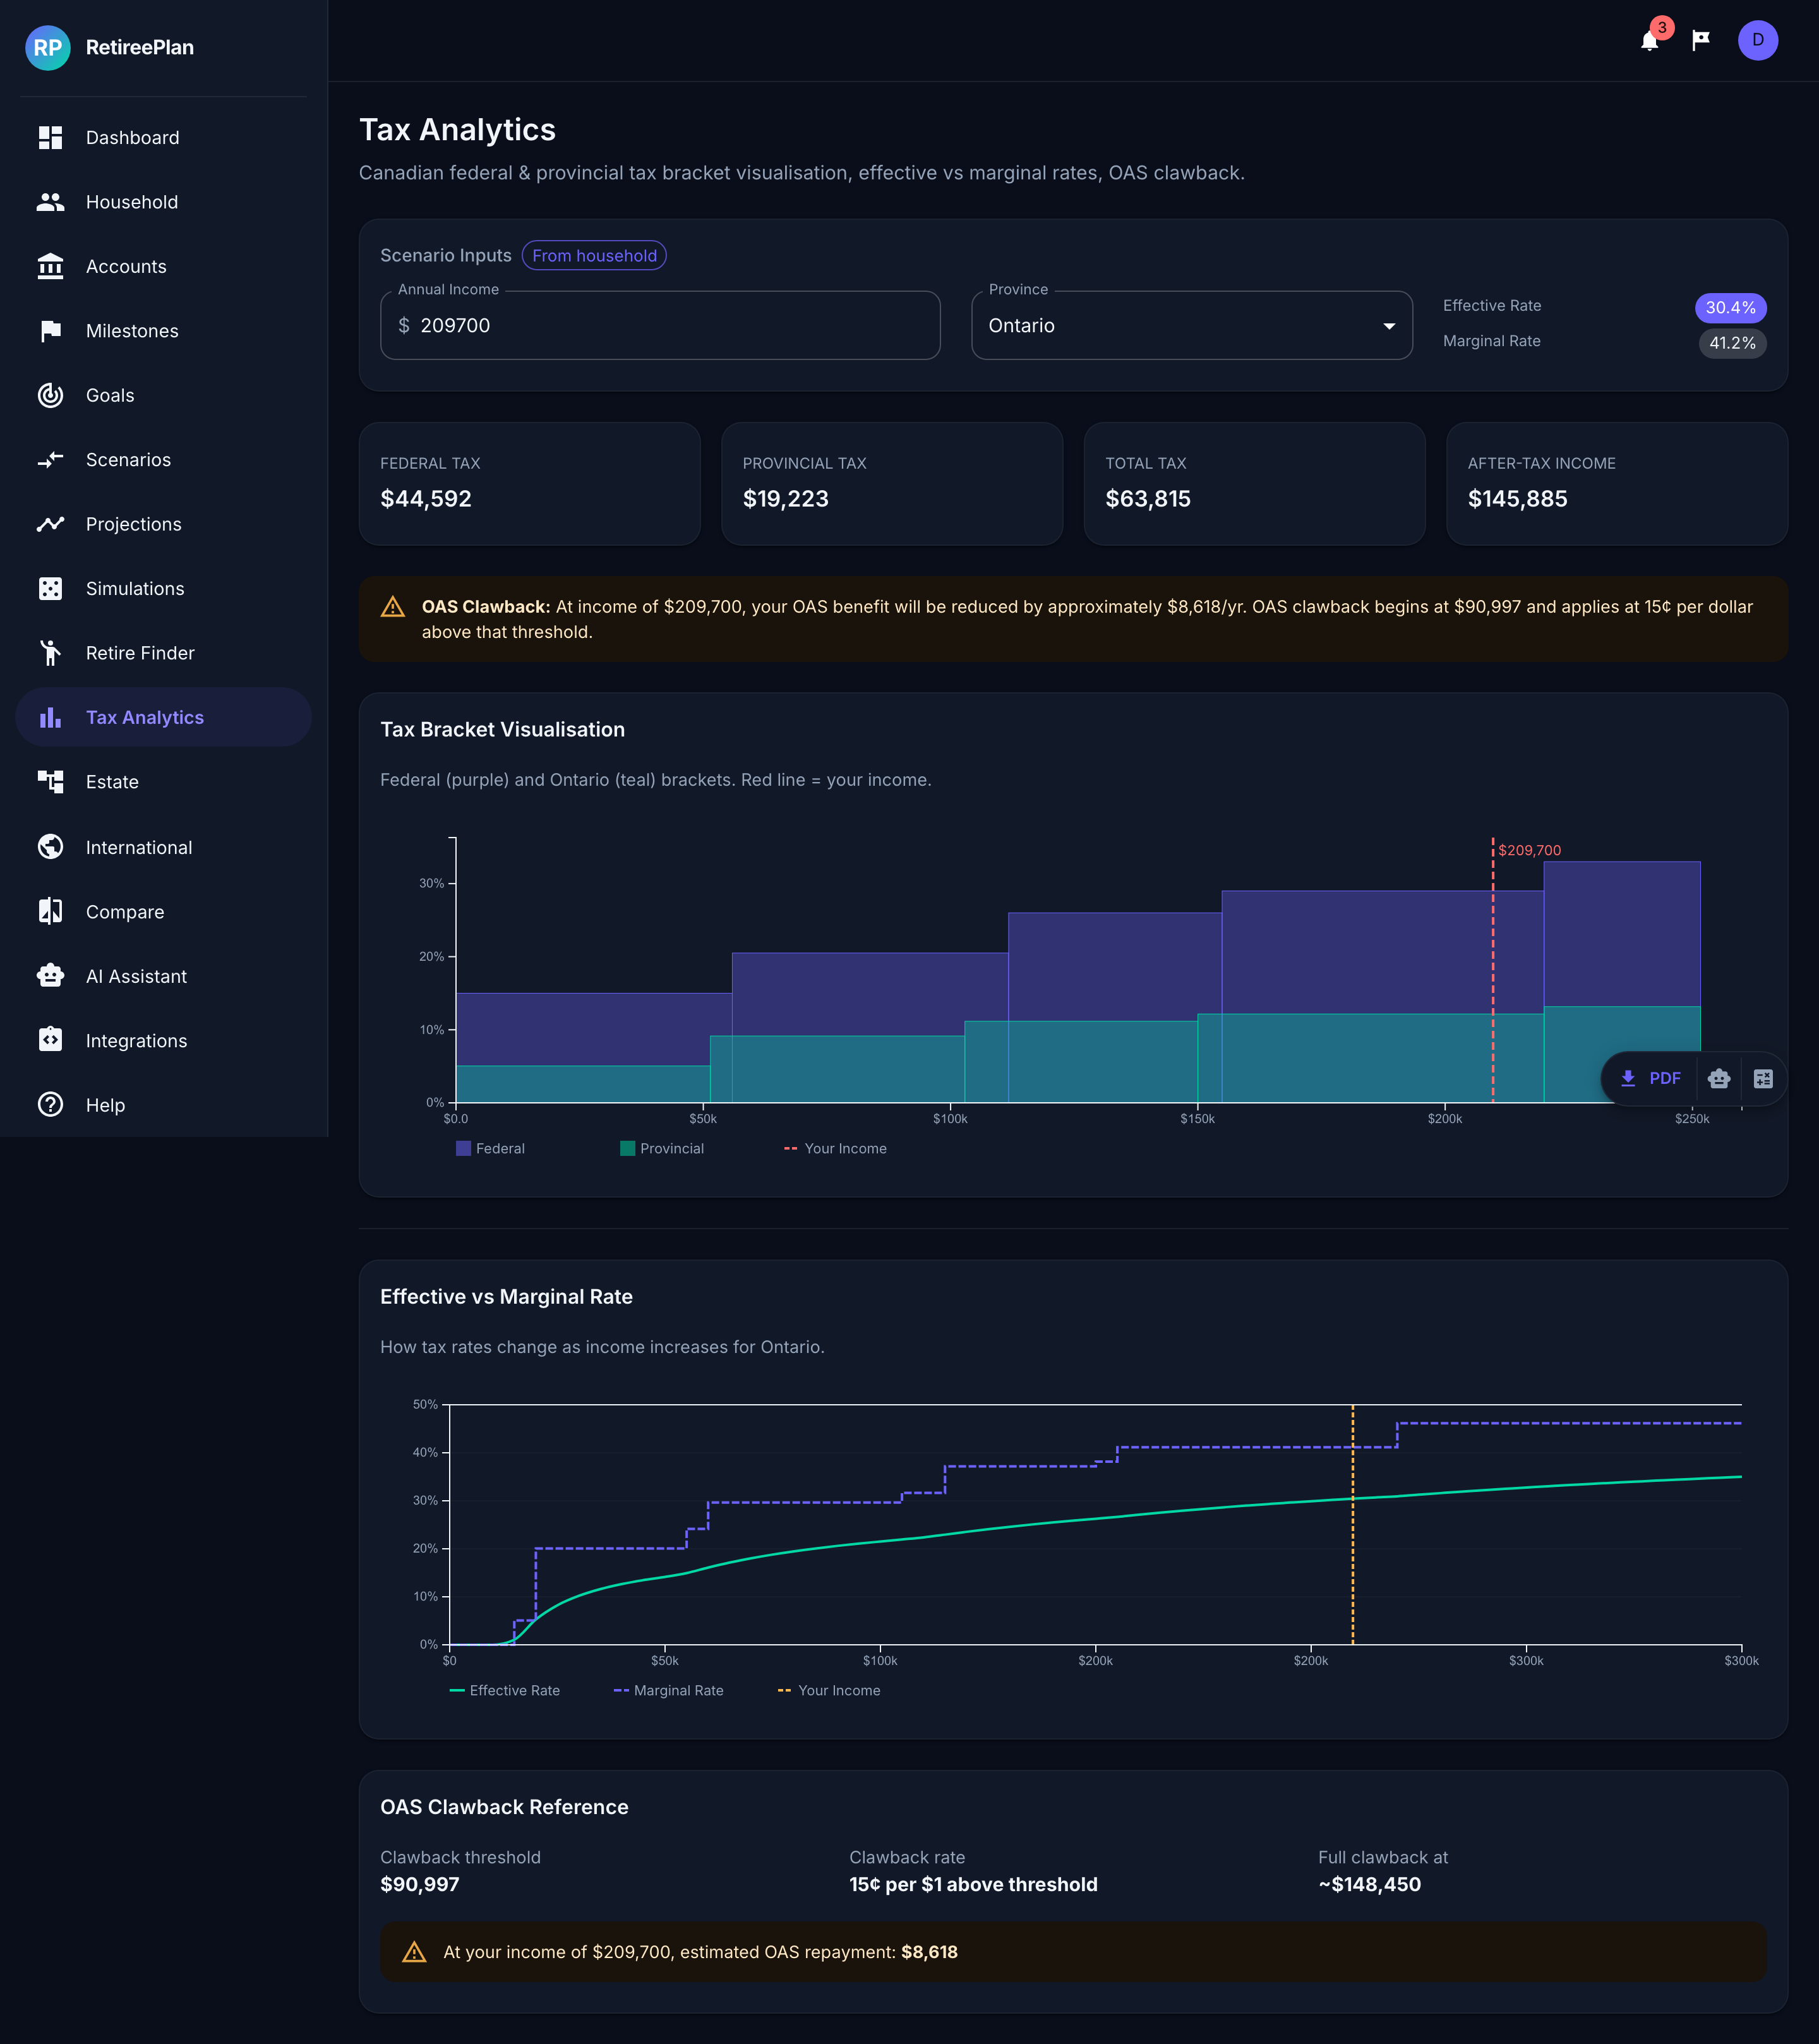Navigate to Household in sidebar

131,202
